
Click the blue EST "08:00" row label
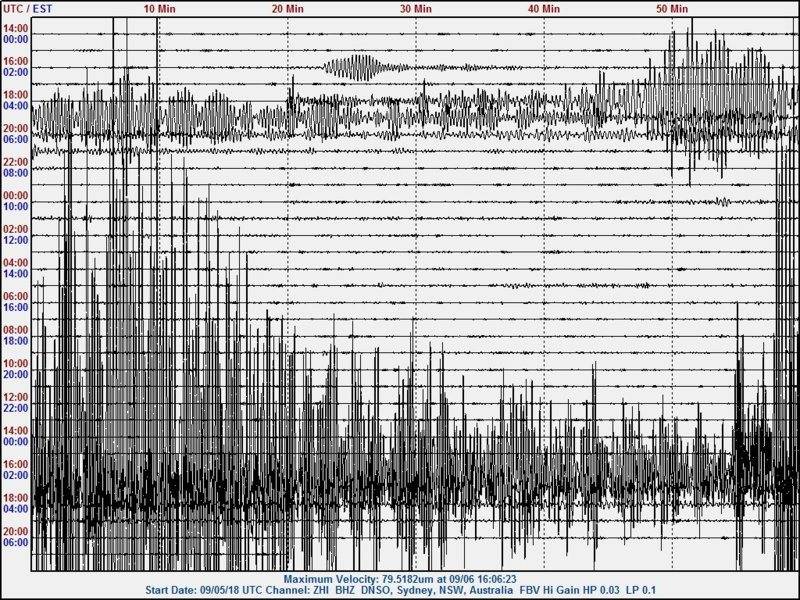point(16,173)
